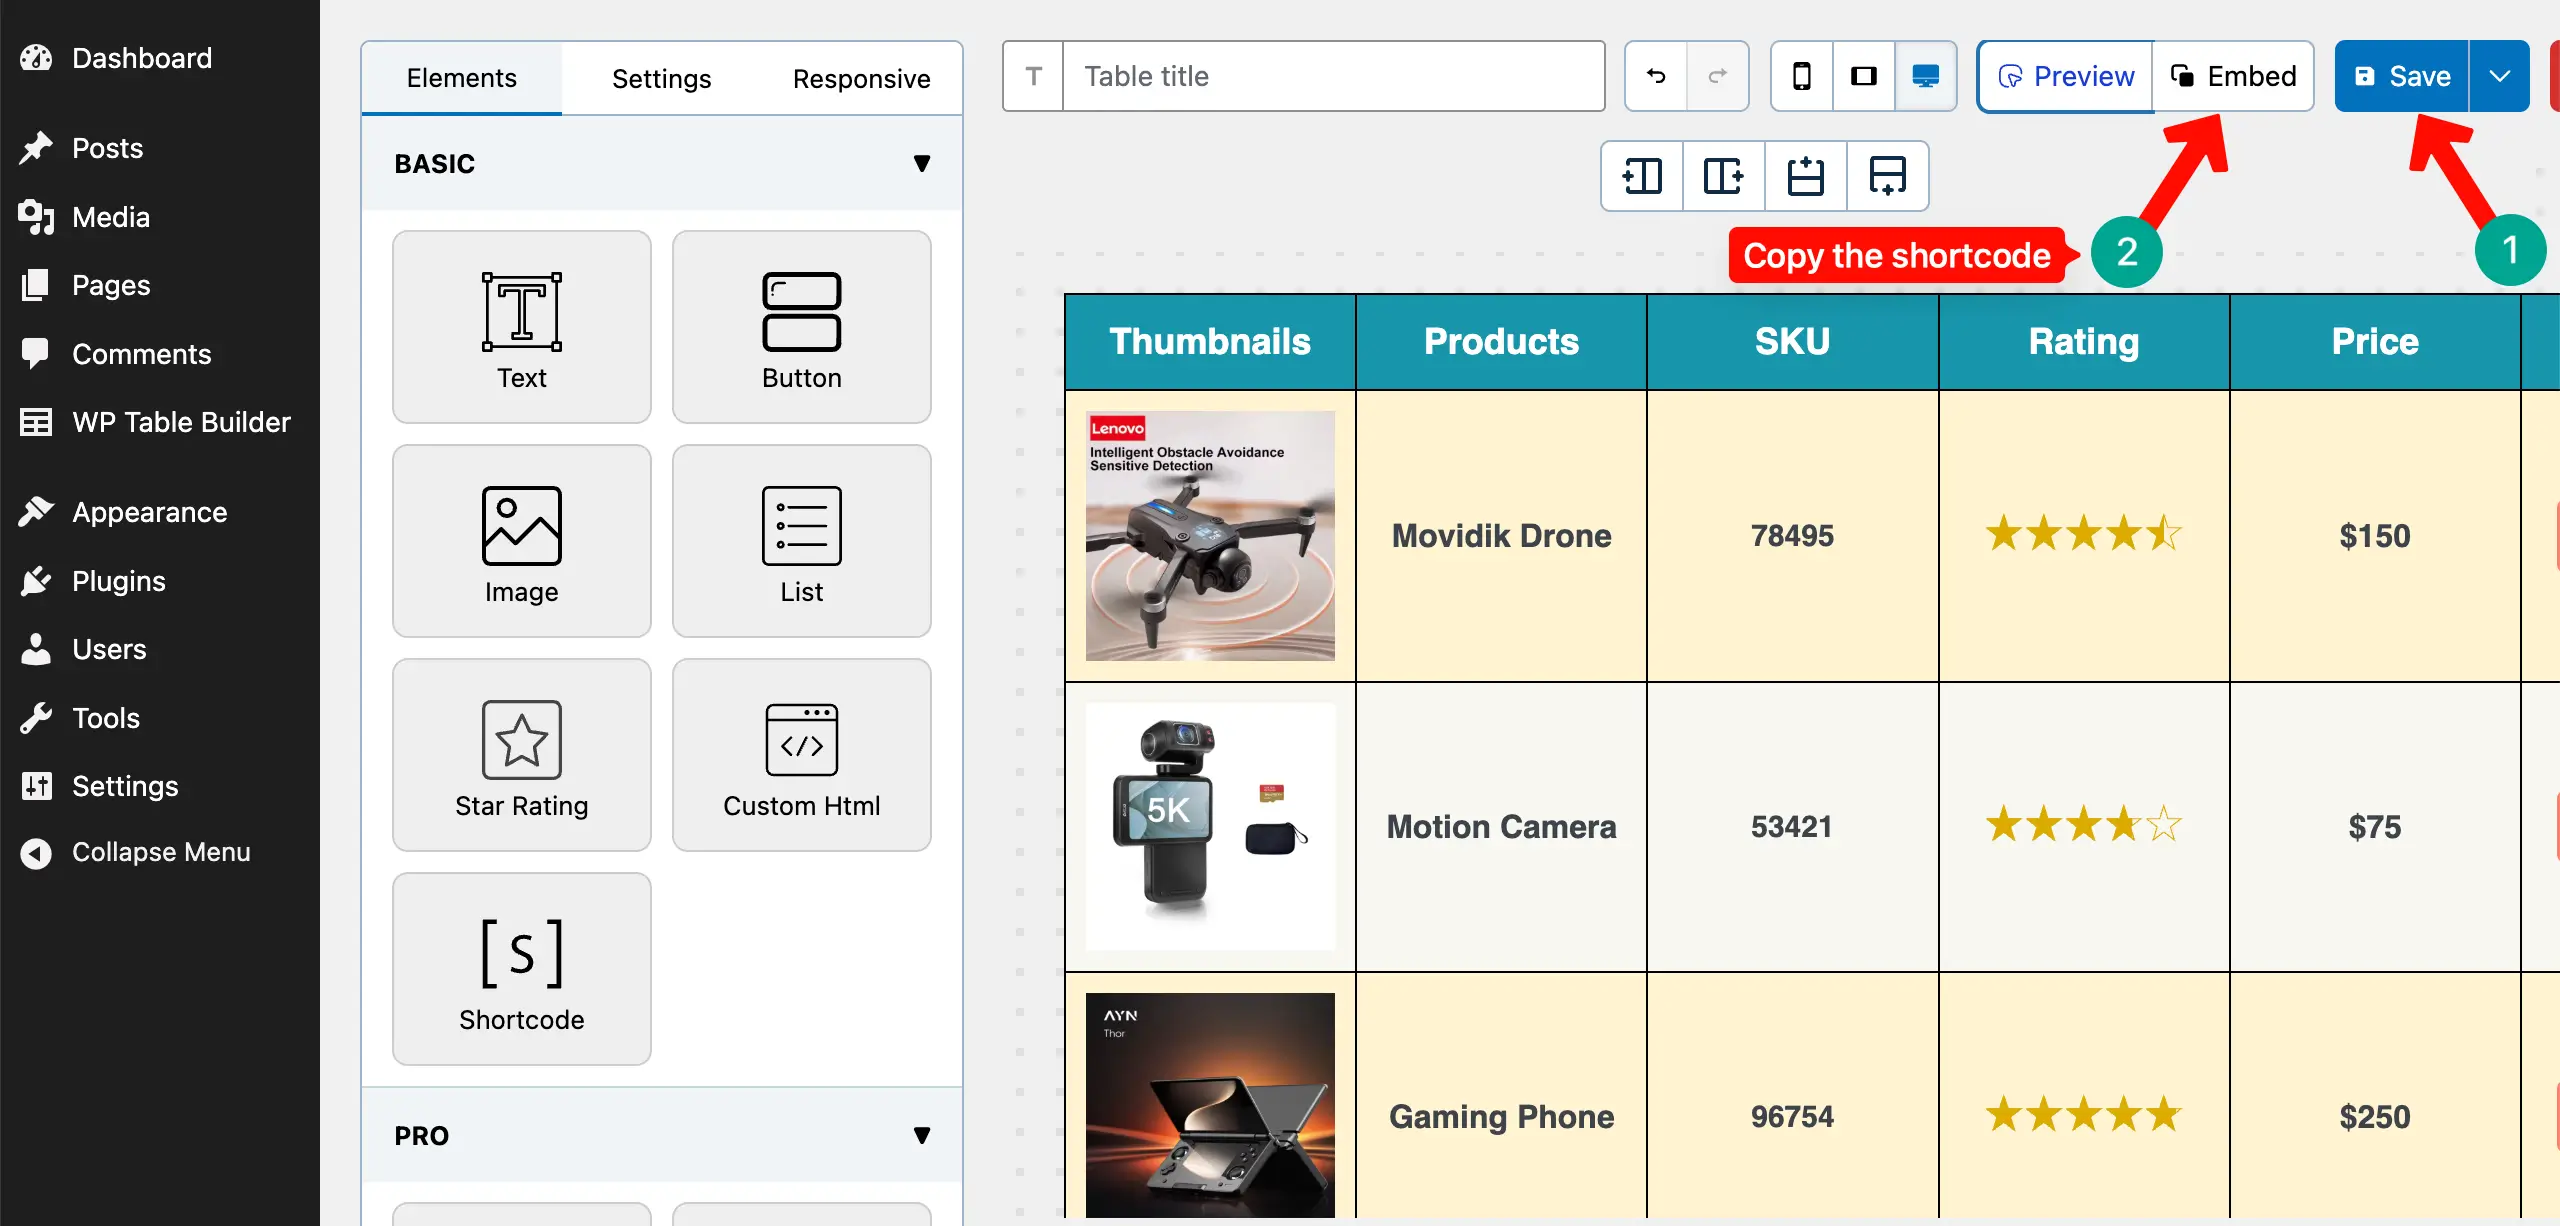2560x1226 pixels.
Task: Switch to the Responsive tab
Action: (861, 78)
